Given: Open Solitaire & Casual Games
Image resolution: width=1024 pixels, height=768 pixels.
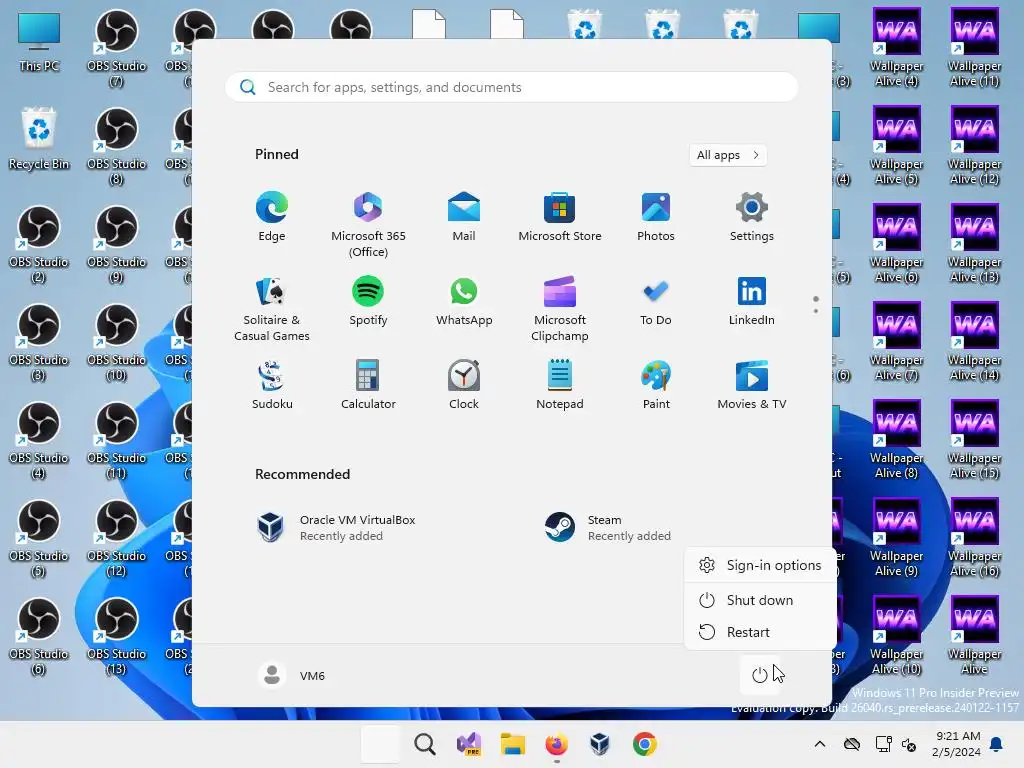Looking at the screenshot, I should pyautogui.click(x=272, y=308).
